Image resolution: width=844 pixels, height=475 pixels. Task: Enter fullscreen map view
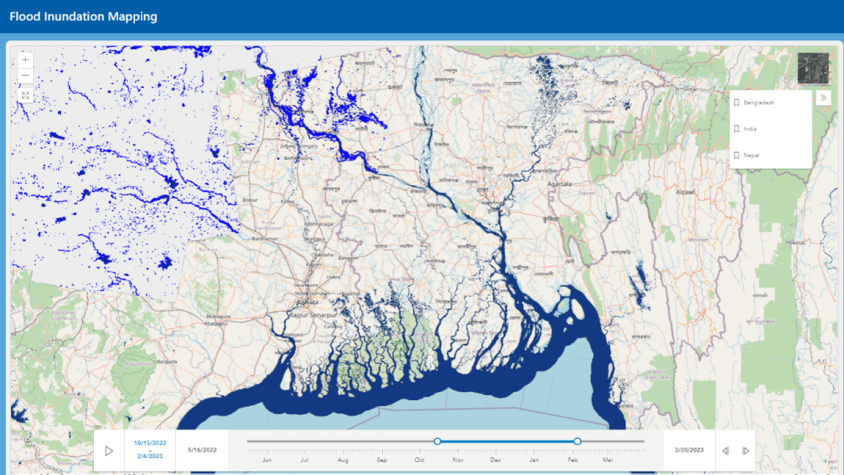coord(26,95)
